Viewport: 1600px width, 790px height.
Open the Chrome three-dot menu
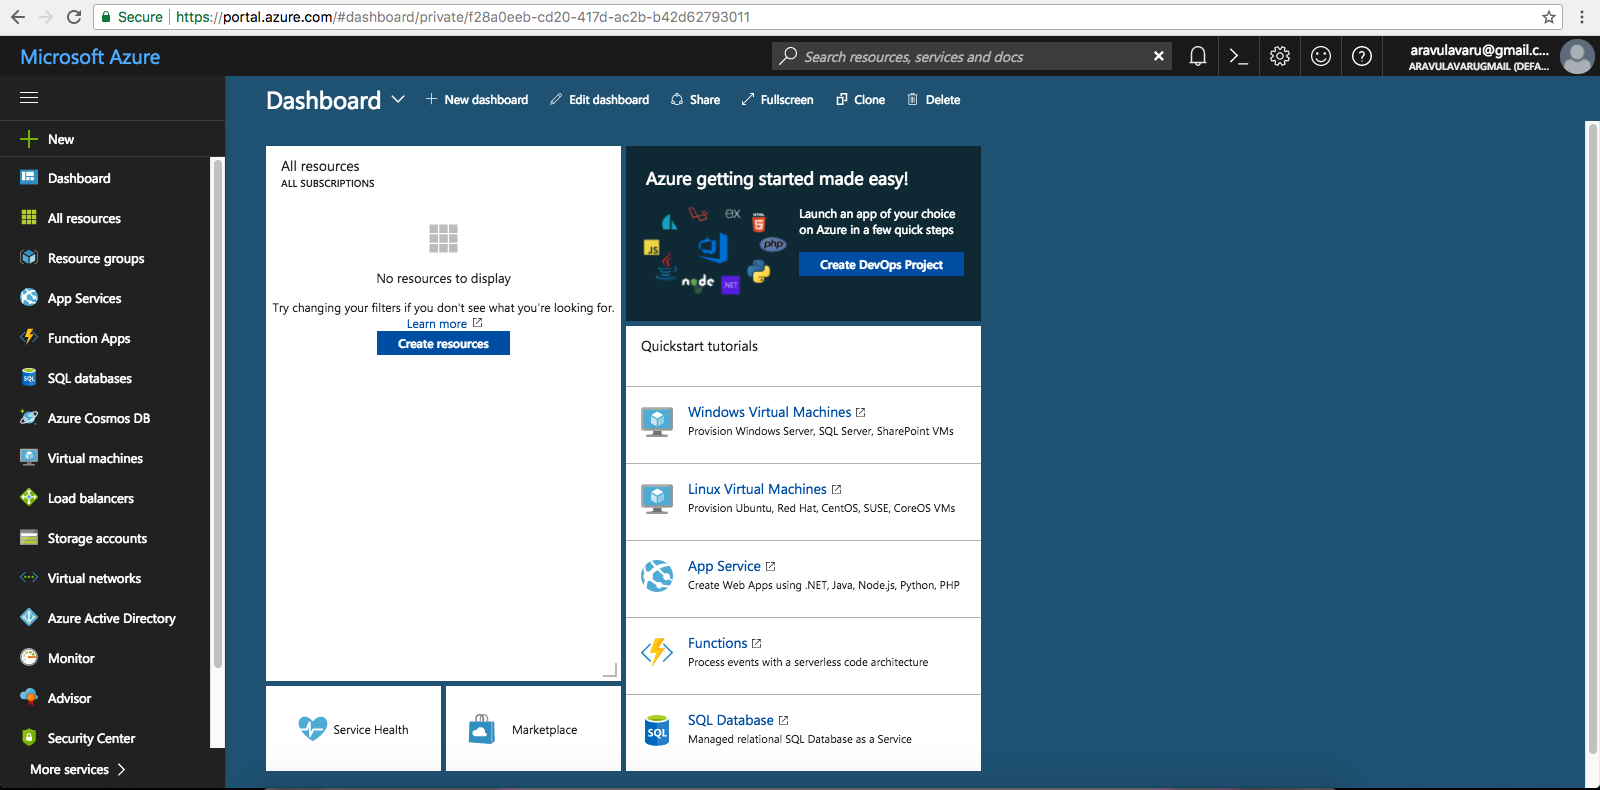tap(1582, 17)
